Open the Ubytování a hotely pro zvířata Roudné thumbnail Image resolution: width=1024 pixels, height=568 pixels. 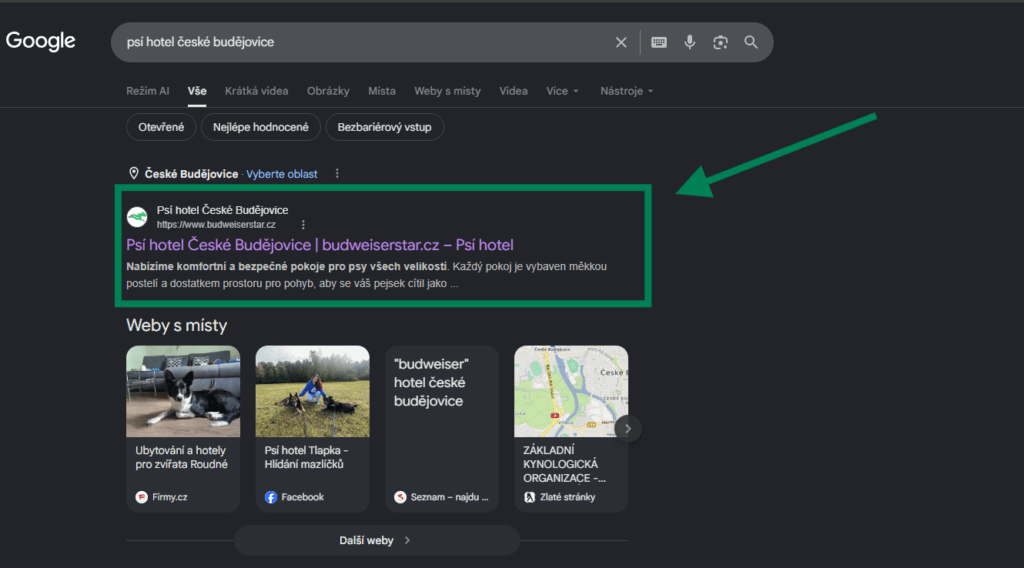(183, 391)
